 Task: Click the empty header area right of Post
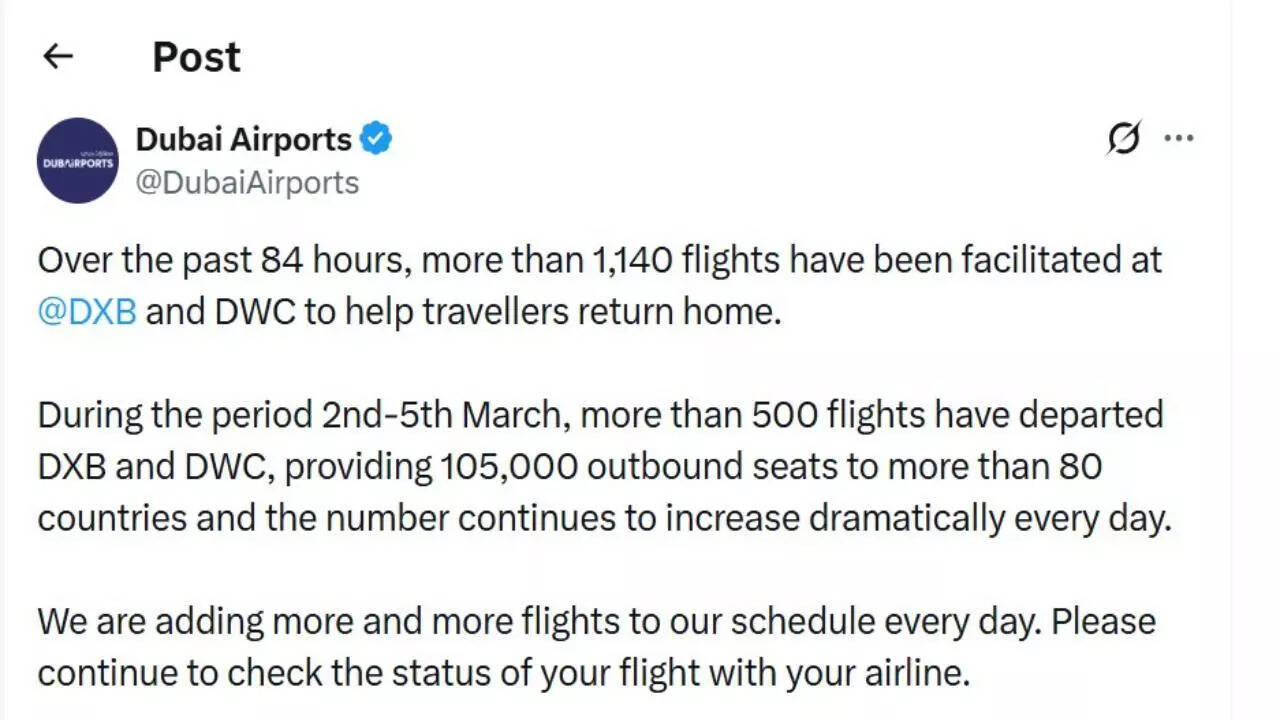tap(700, 57)
